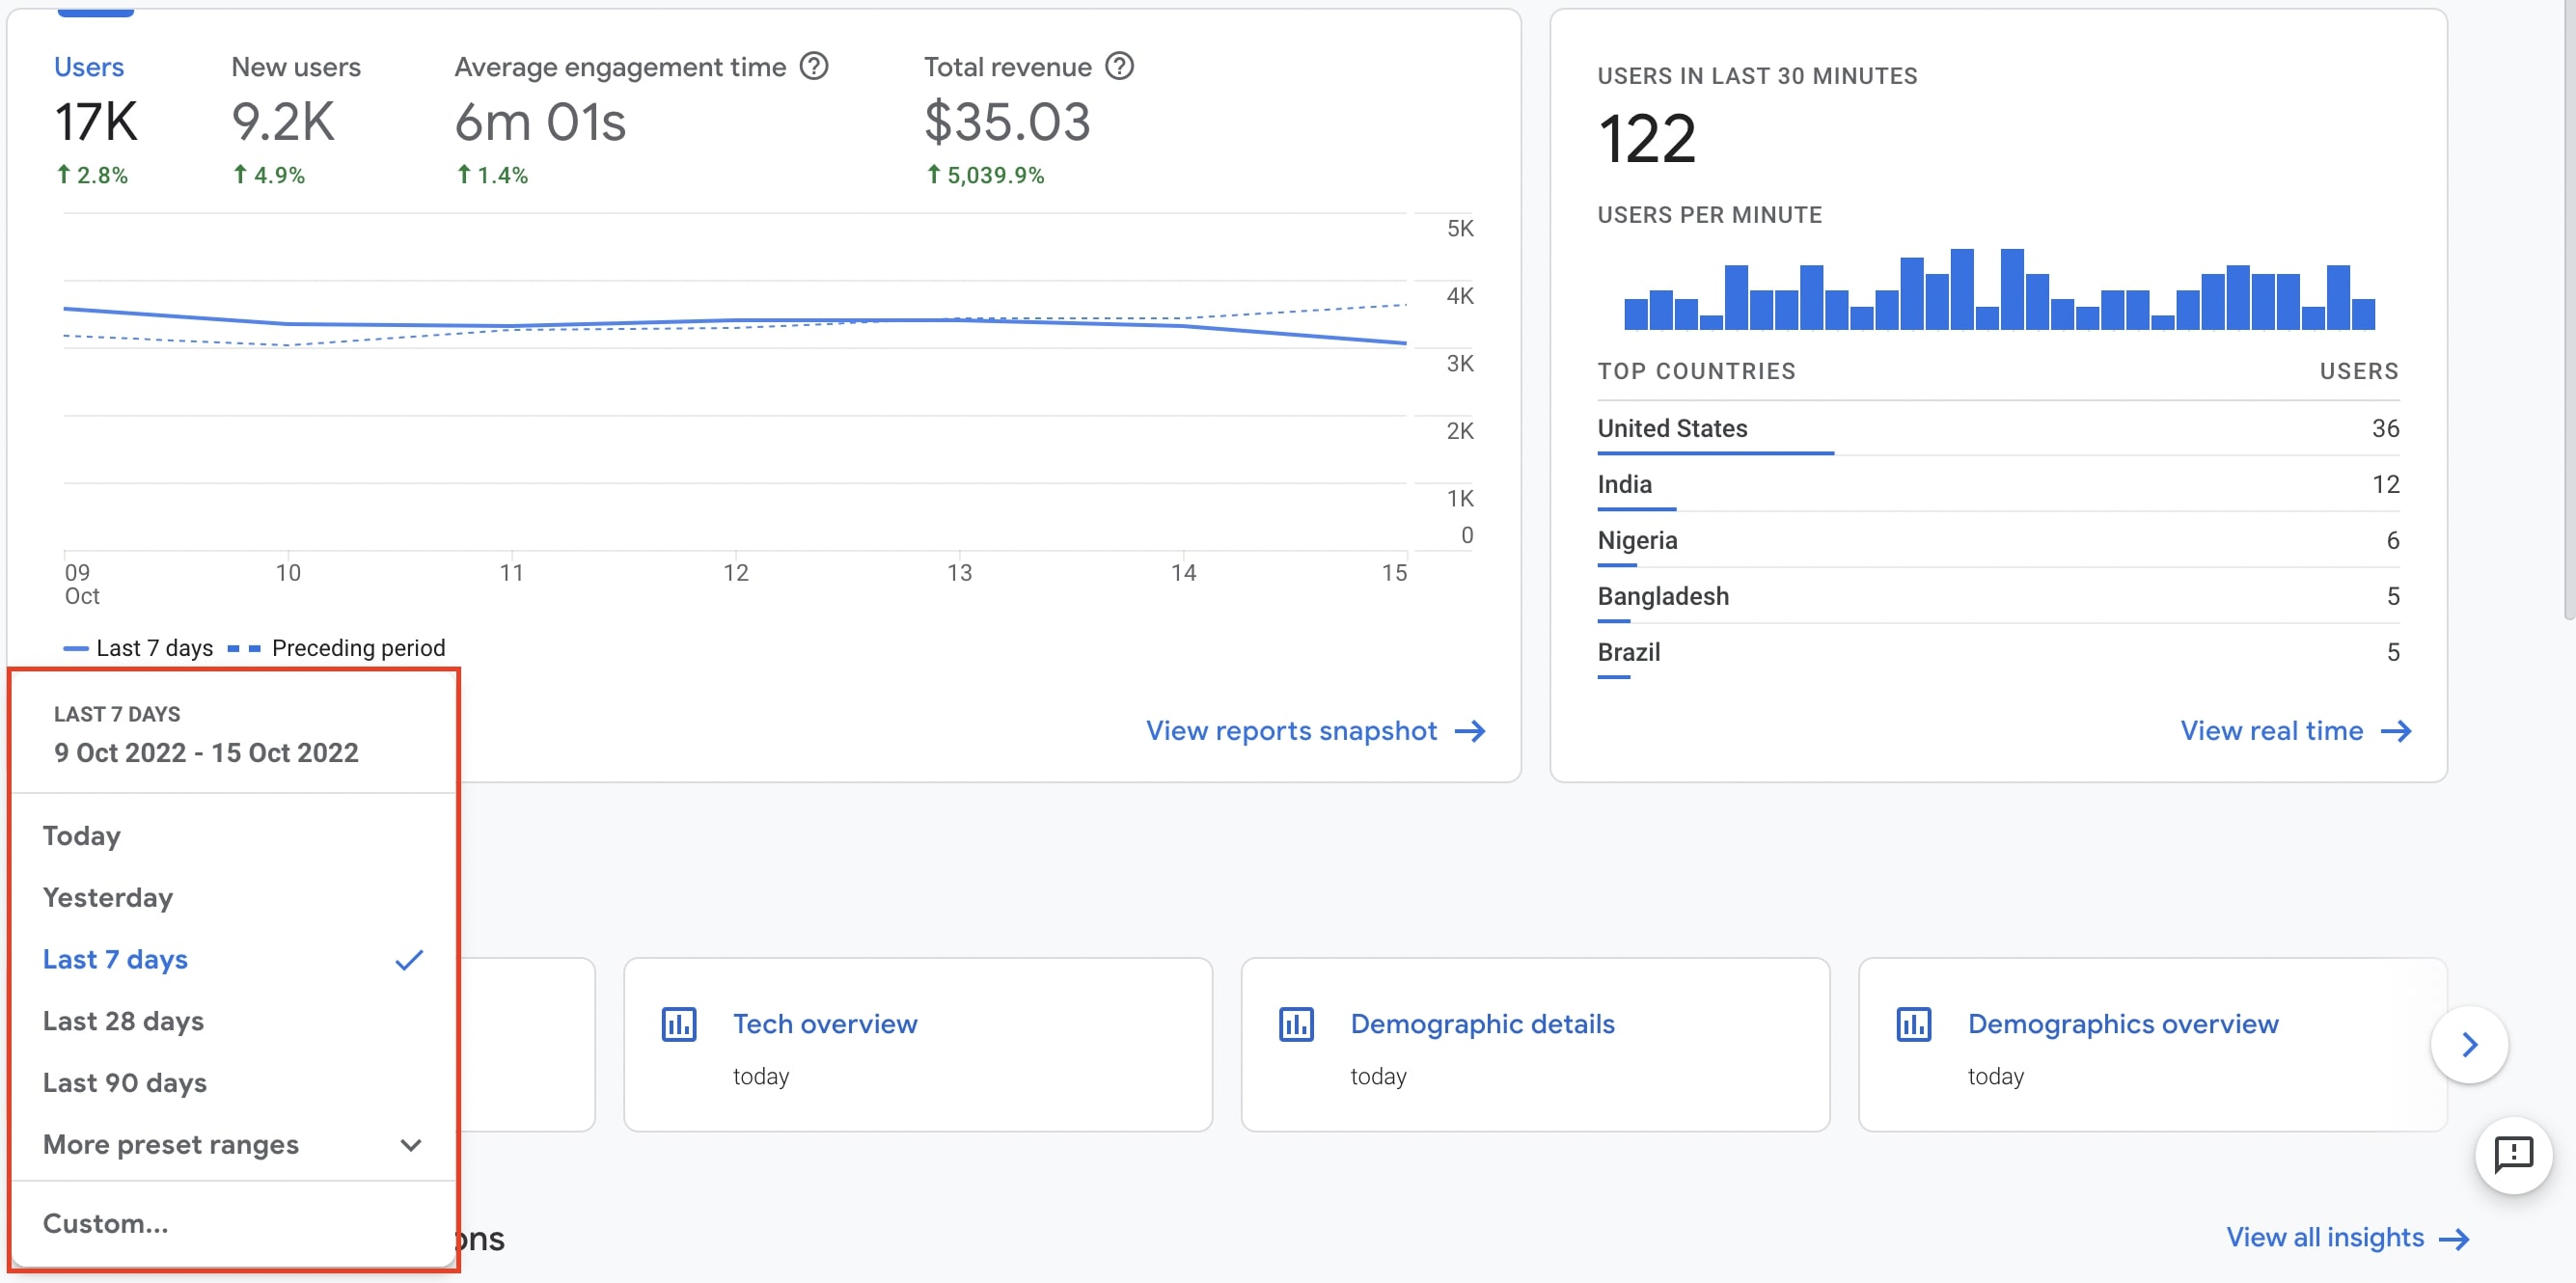Toggle the Preceding period legend entry

point(337,647)
